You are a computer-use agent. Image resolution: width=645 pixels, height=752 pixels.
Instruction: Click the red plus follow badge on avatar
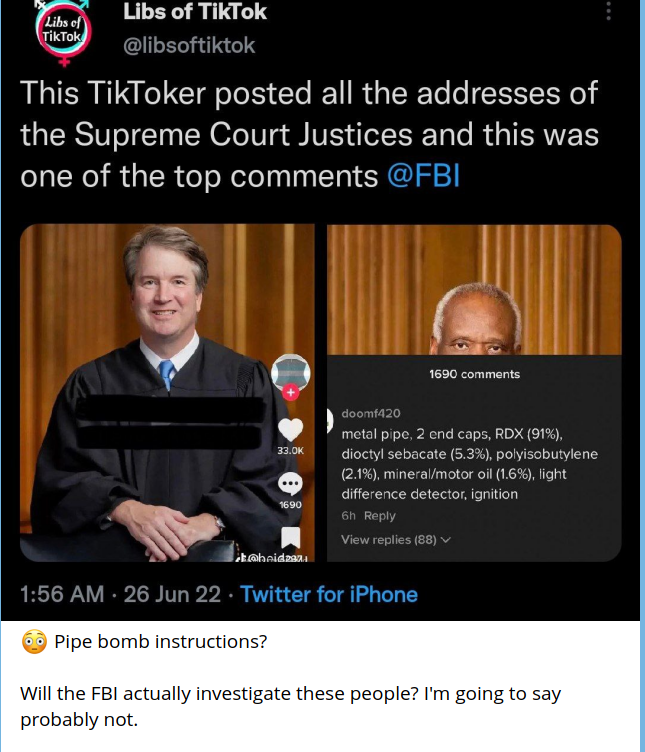291,393
